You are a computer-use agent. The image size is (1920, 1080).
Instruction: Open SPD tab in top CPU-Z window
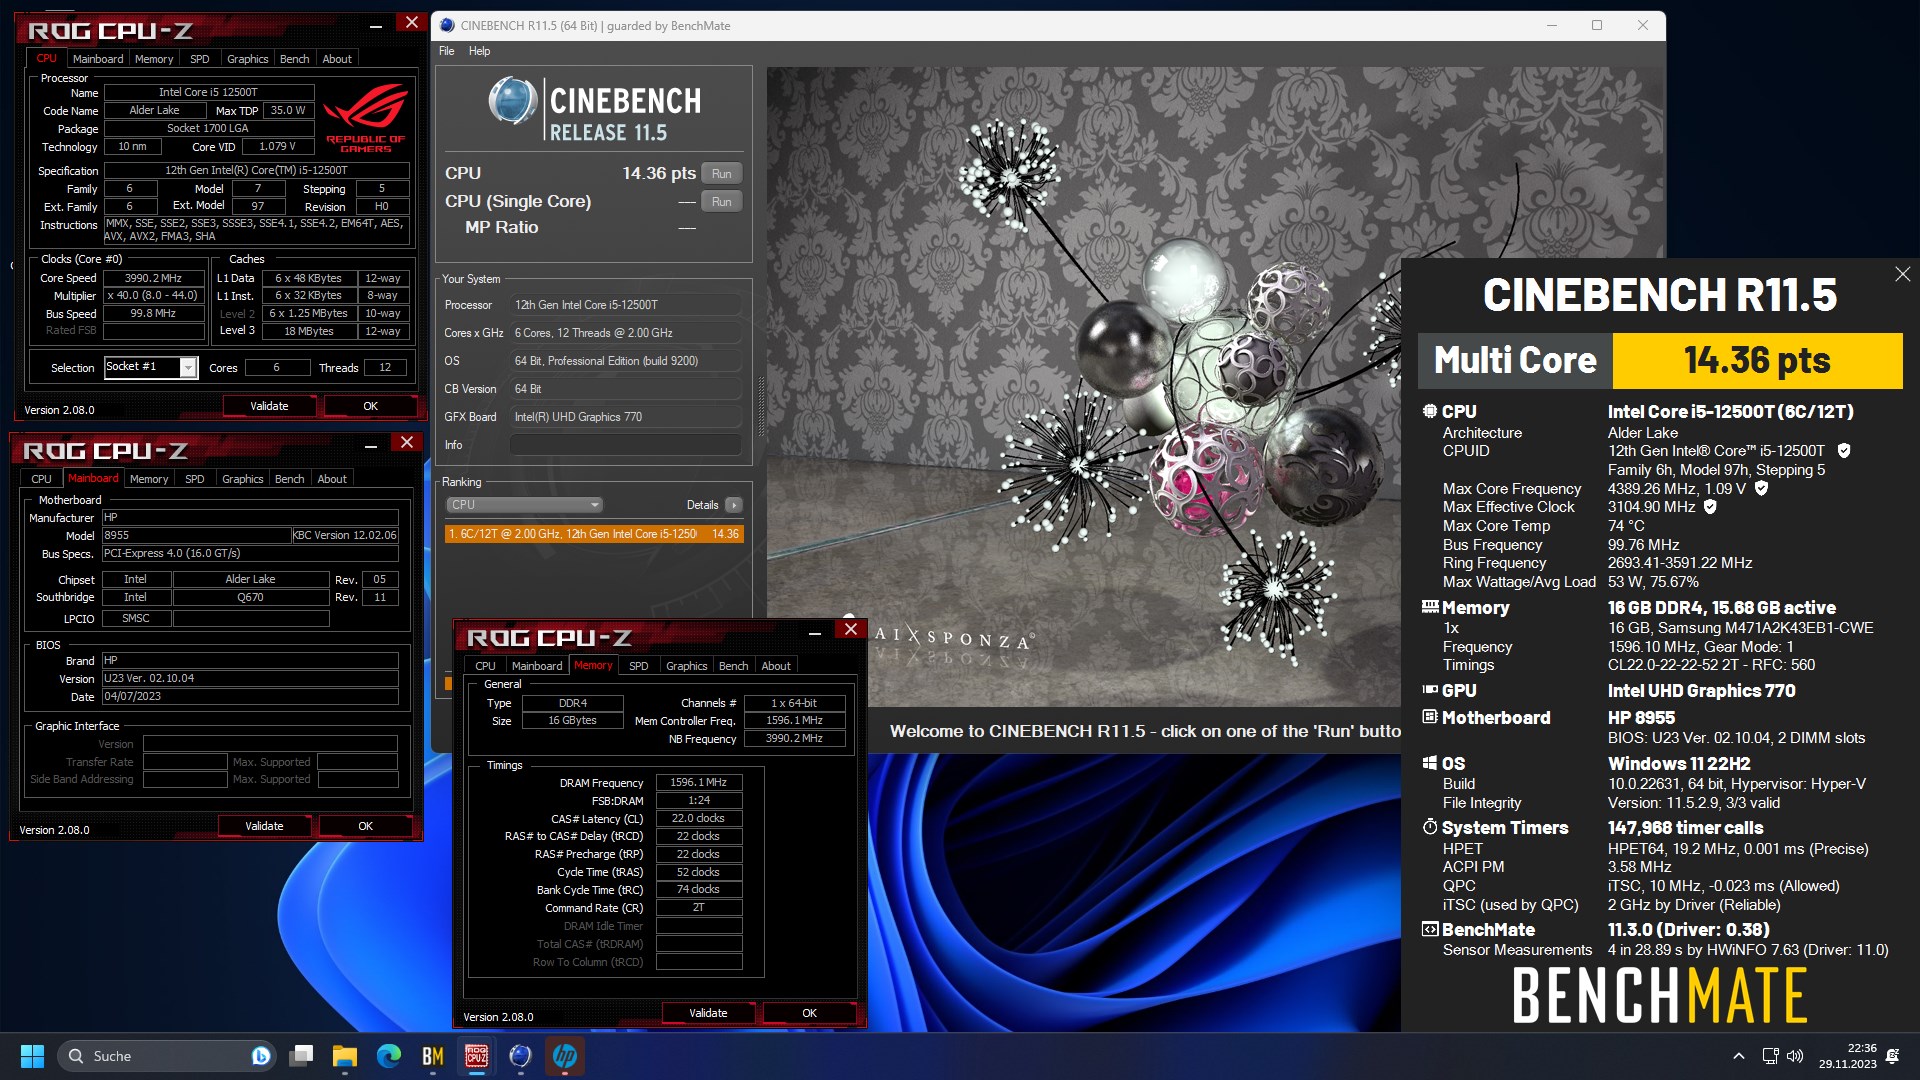200,59
